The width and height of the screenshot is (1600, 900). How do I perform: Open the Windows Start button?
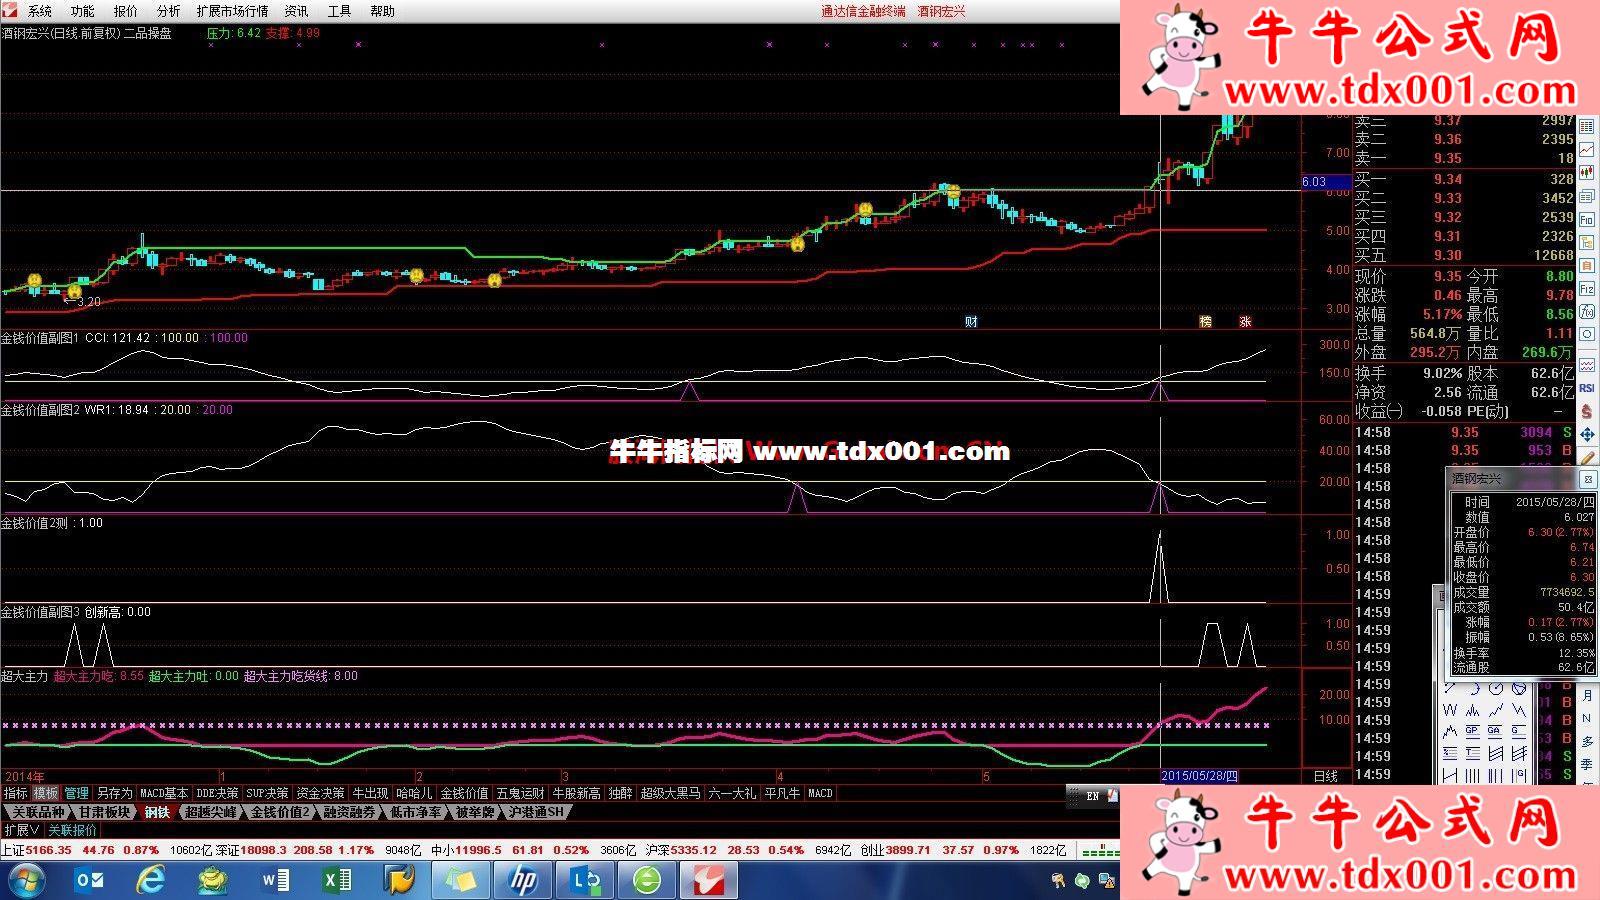point(27,880)
